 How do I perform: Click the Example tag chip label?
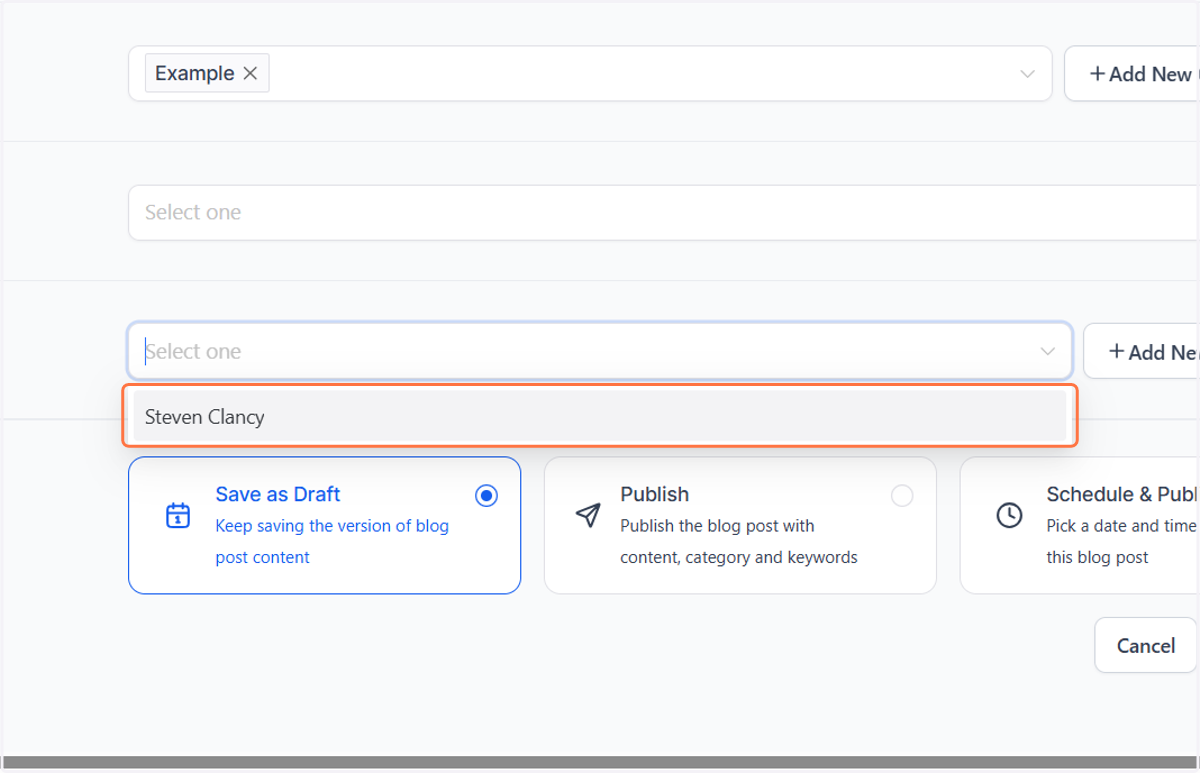pos(194,73)
